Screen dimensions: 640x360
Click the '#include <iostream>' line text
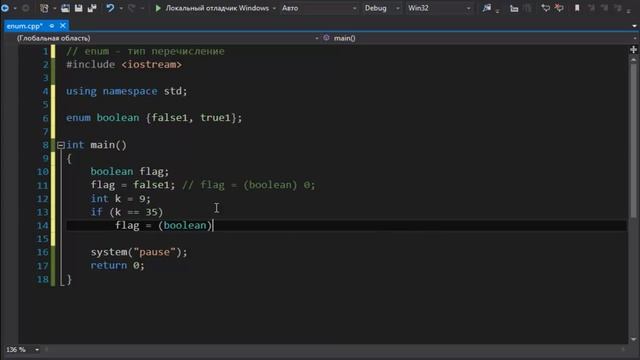click(x=124, y=64)
